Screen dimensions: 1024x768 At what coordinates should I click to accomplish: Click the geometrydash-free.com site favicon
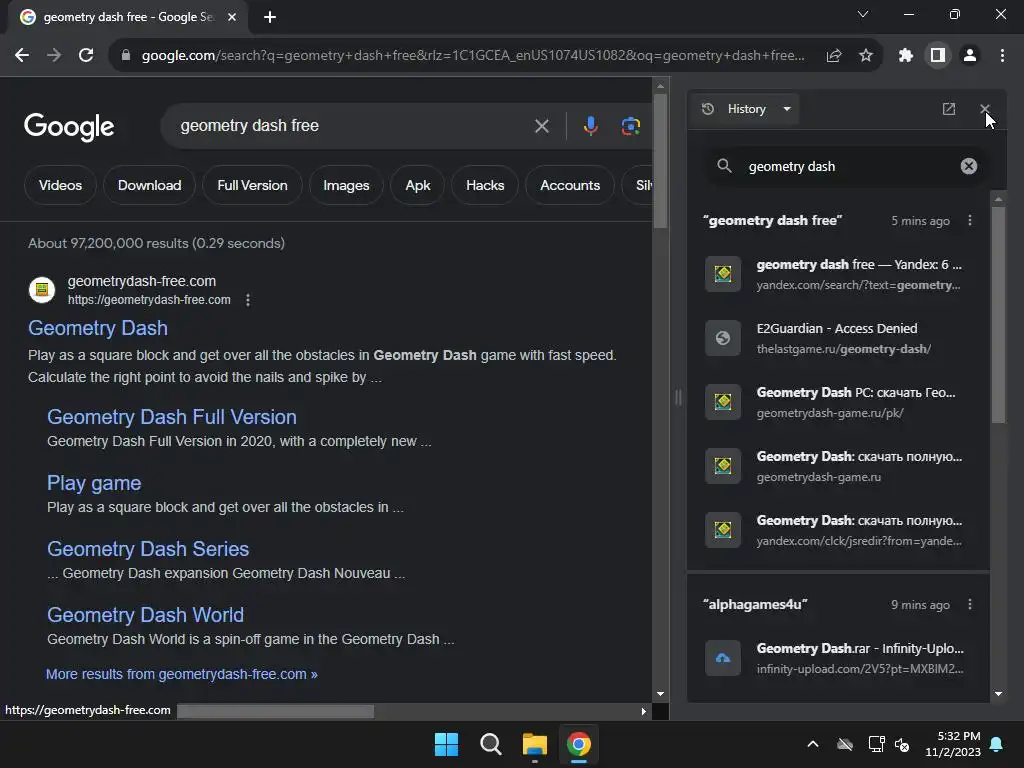click(42, 289)
